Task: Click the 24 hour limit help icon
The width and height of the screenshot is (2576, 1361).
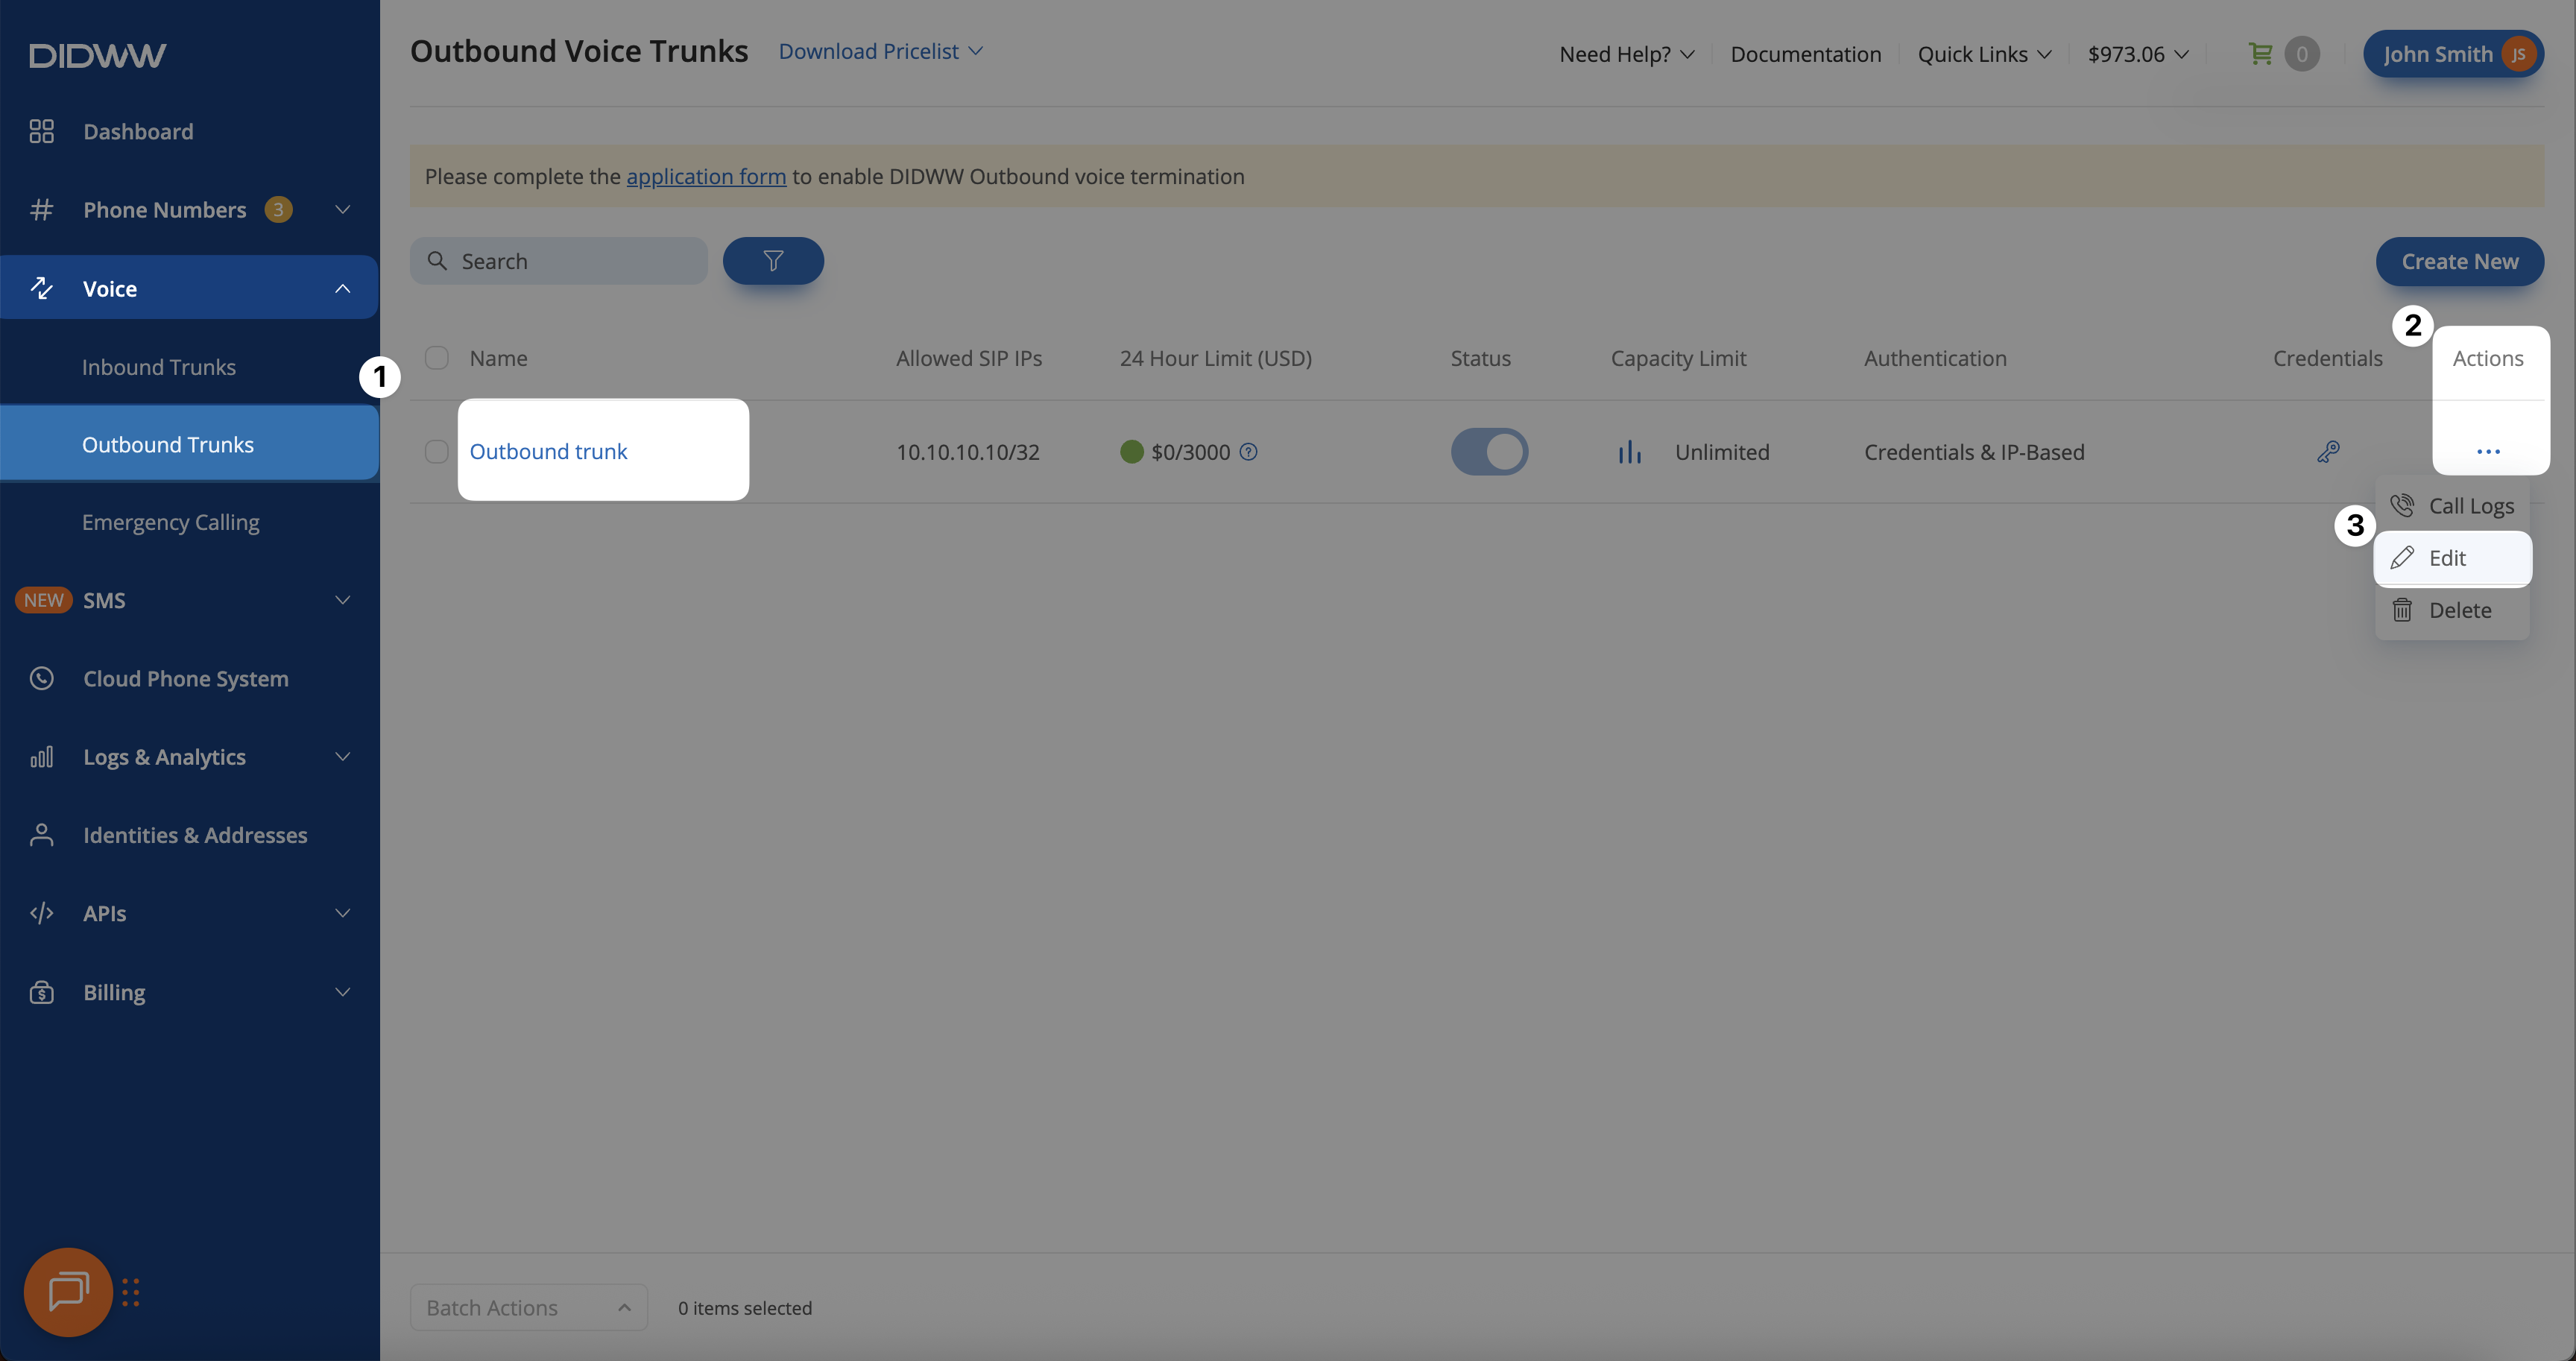Action: tap(1248, 452)
